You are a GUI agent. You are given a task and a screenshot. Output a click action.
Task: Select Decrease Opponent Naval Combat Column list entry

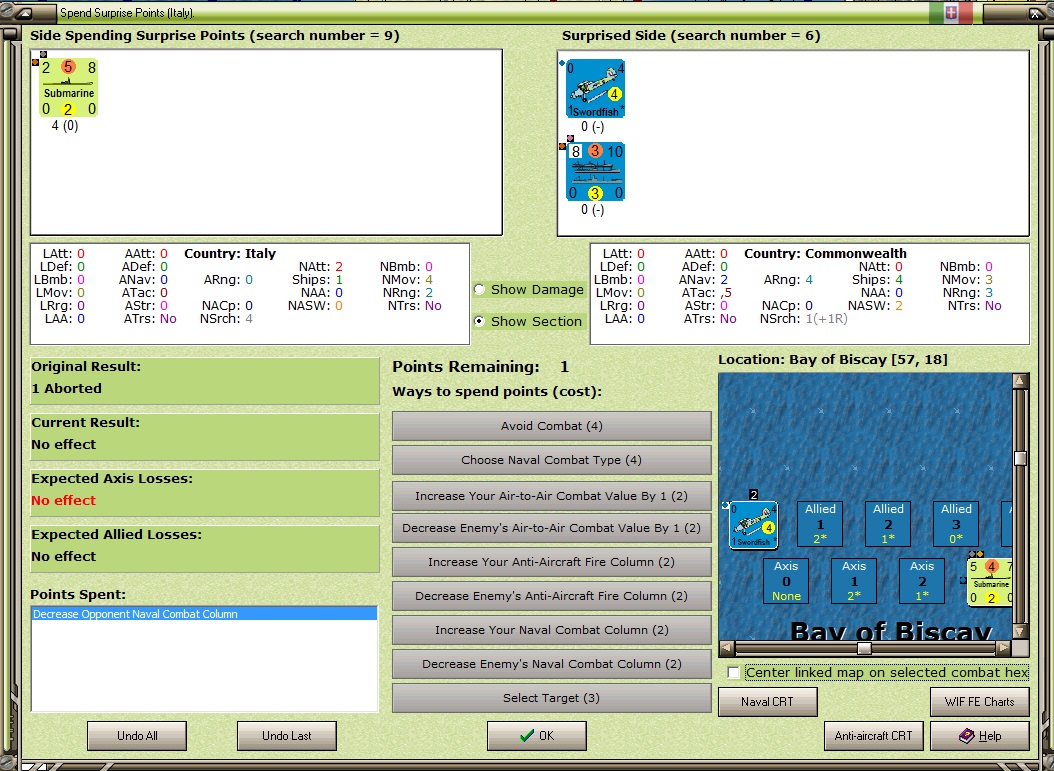pyautogui.click(x=204, y=614)
